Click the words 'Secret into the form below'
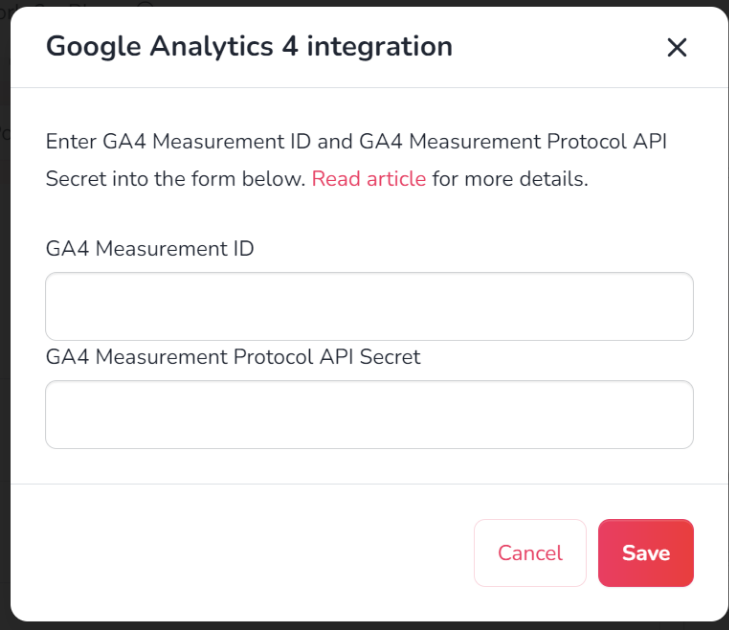This screenshot has height=630, width=729. [x=175, y=179]
